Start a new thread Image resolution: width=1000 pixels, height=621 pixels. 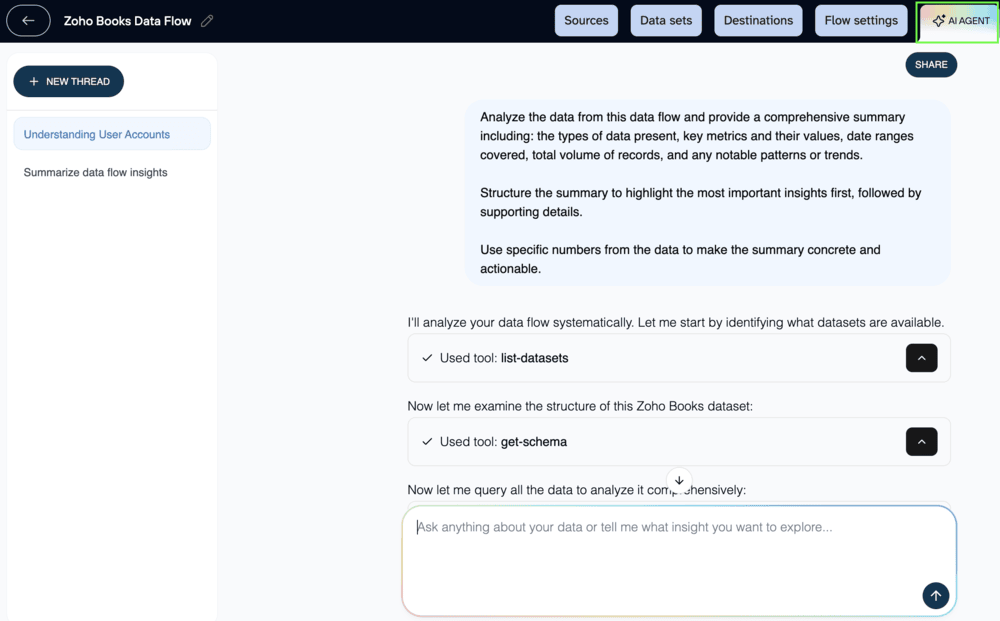point(68,81)
